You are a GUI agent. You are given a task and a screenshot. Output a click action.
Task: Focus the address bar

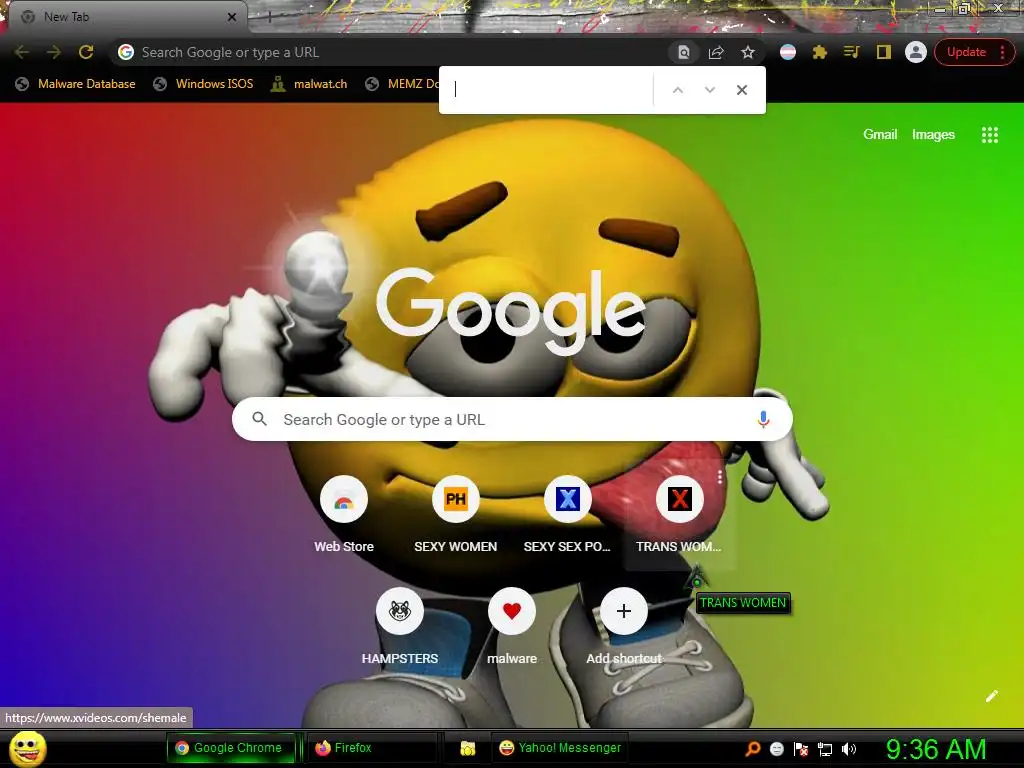[x=392, y=52]
